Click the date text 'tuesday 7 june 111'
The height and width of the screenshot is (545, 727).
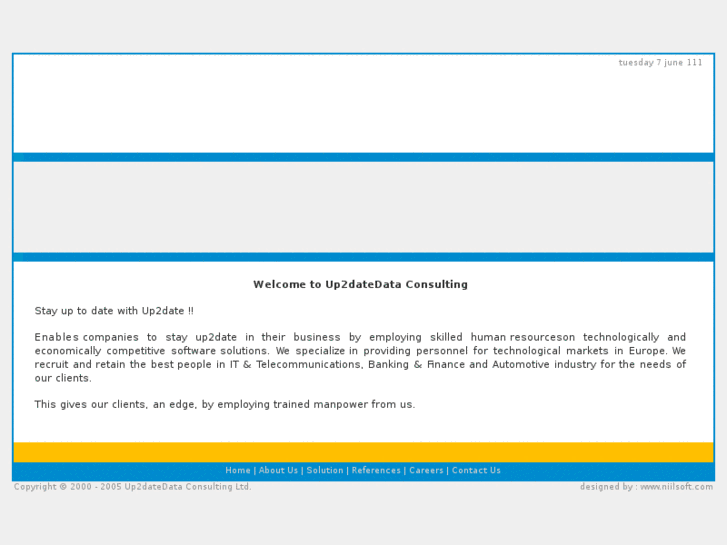point(660,63)
